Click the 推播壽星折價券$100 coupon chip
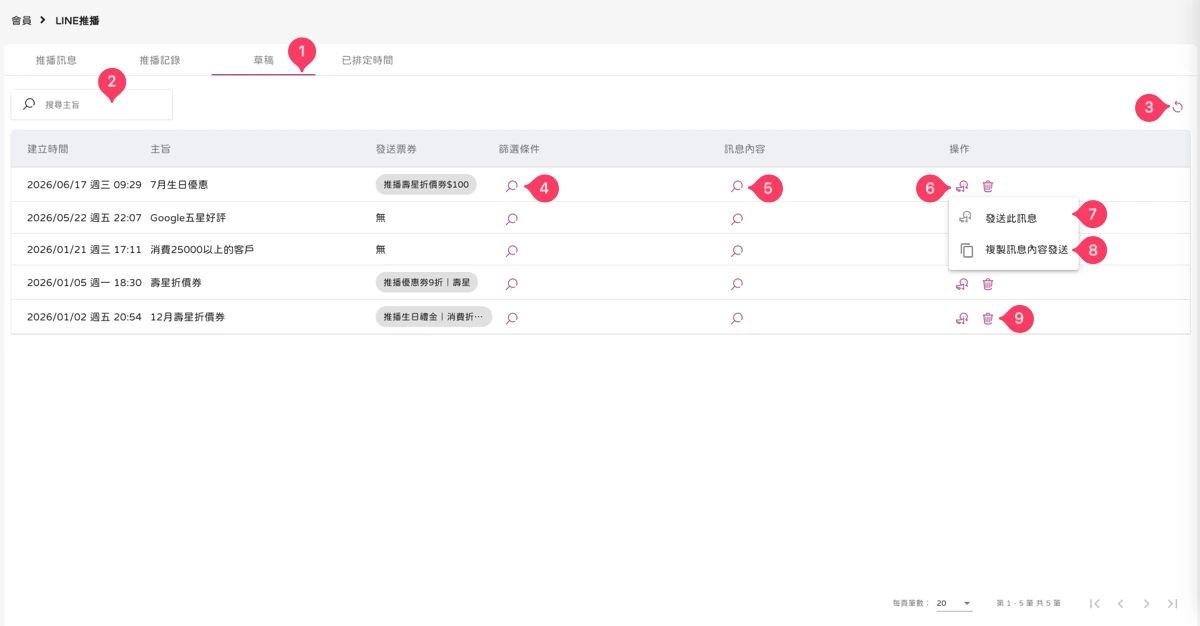The height and width of the screenshot is (626, 1200). click(x=427, y=185)
